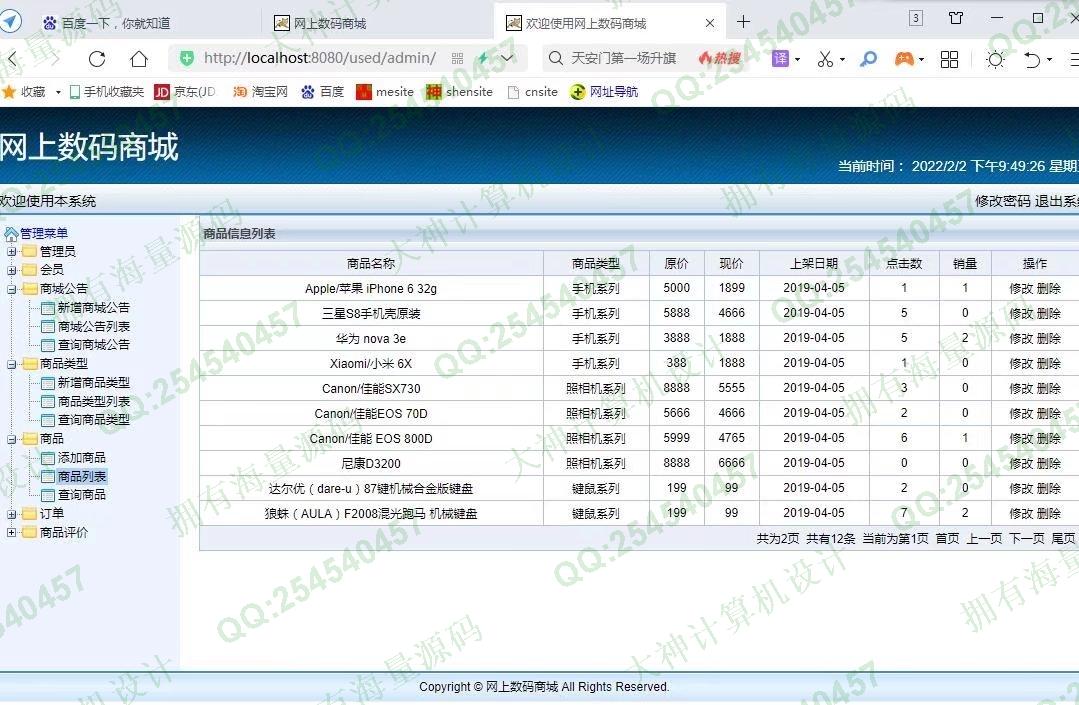Viewport: 1079px width, 705px height.
Task: Open the game controller icon
Action: [904, 59]
